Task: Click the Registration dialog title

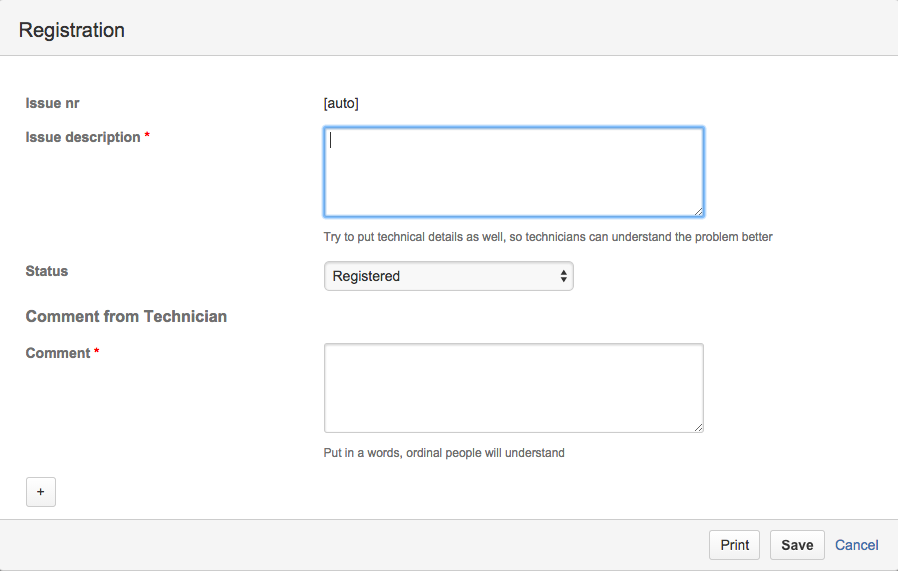Action: [72, 30]
